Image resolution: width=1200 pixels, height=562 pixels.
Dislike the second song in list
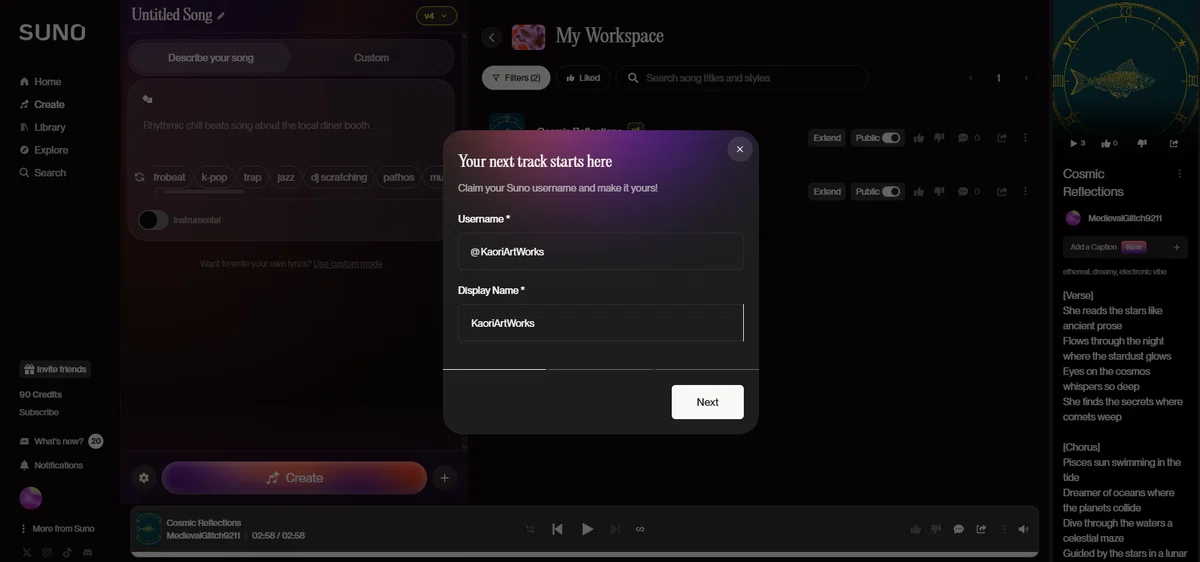[x=939, y=191]
